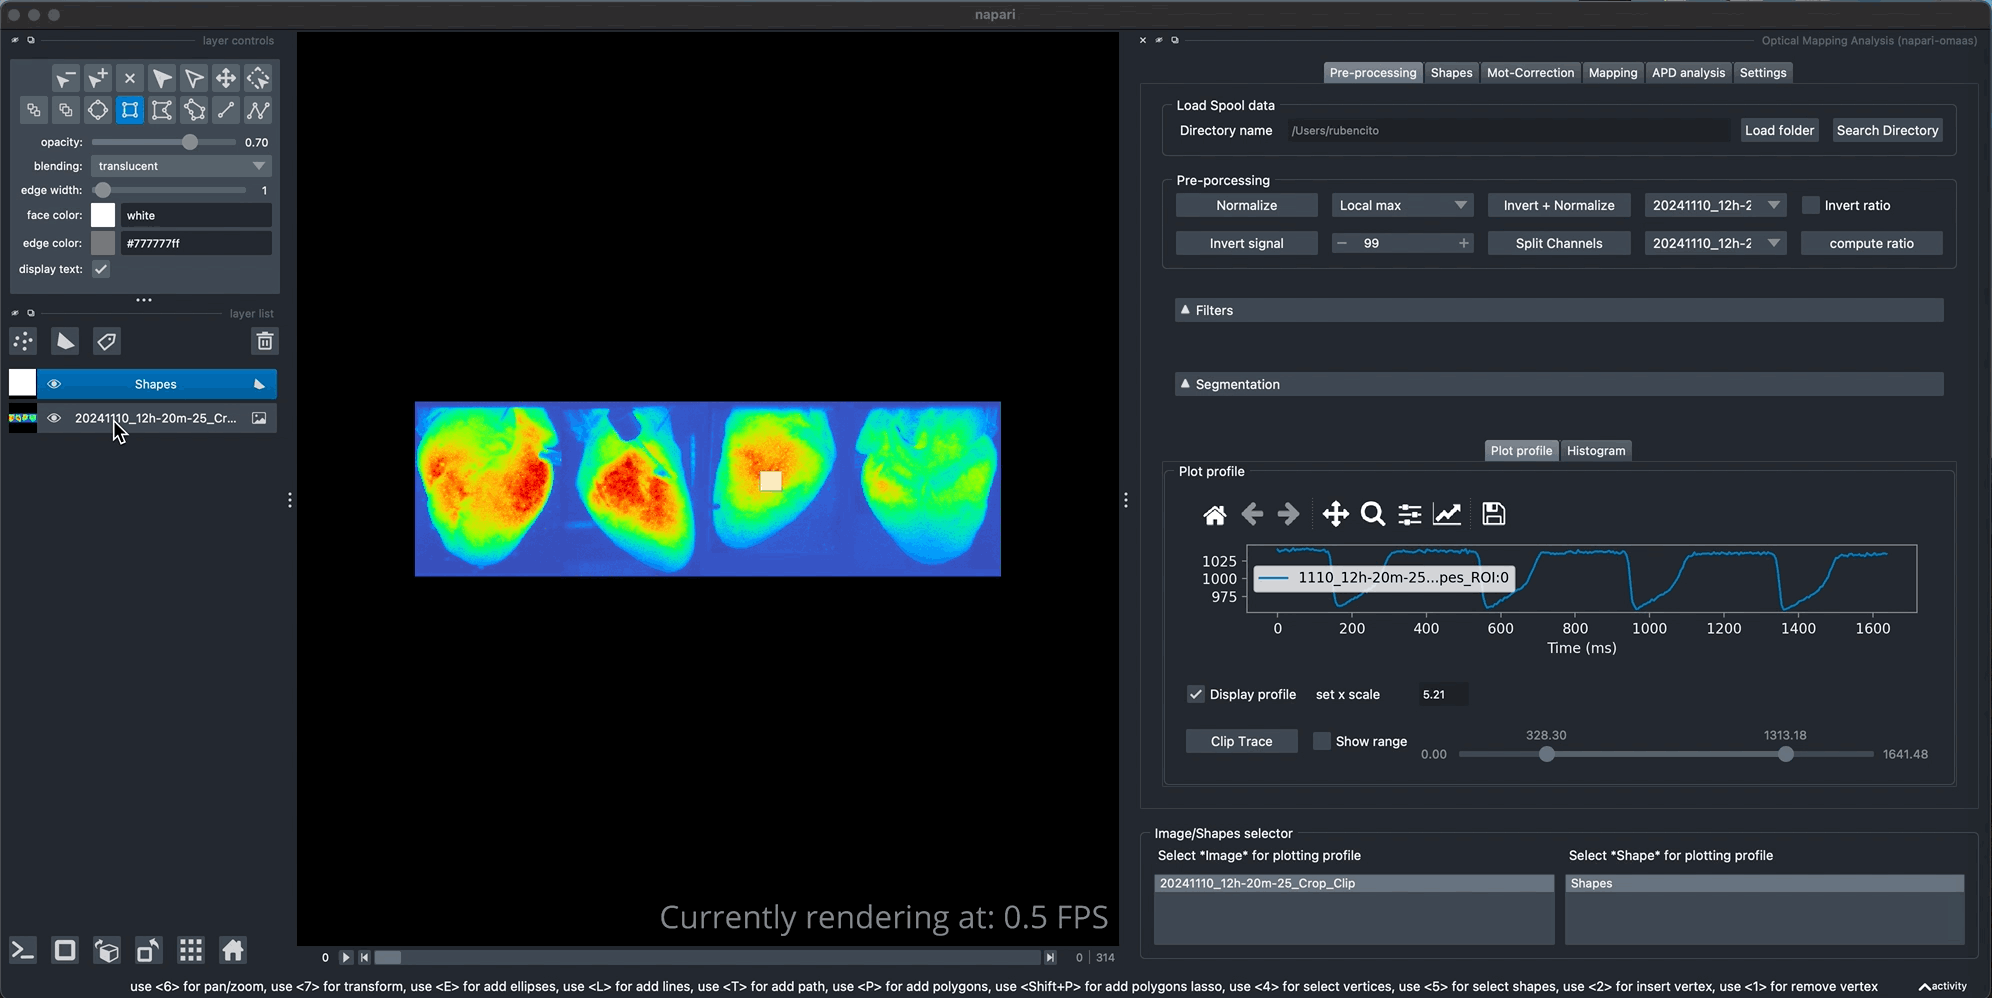Choose the add polygon lasso tool
1992x998 pixels.
[x=194, y=110]
